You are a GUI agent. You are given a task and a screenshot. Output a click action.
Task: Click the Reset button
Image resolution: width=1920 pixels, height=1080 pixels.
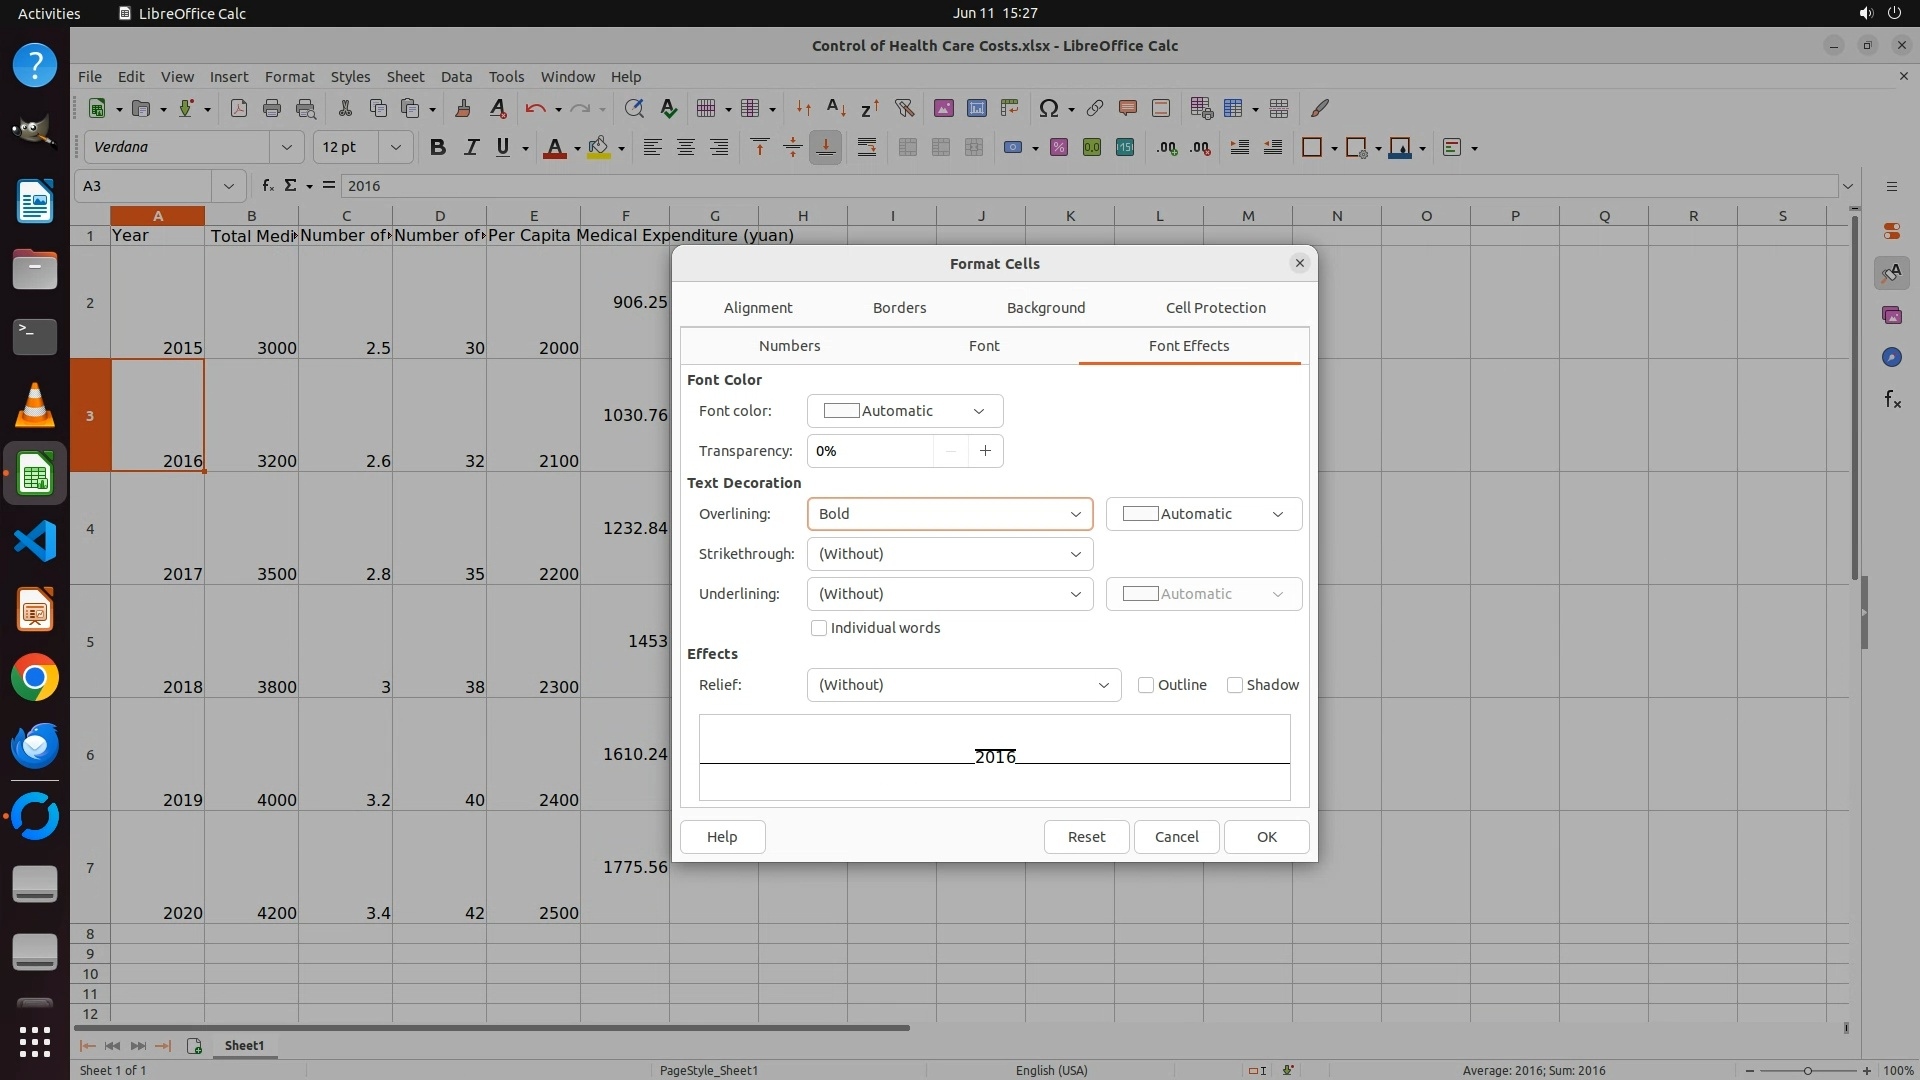(x=1086, y=837)
